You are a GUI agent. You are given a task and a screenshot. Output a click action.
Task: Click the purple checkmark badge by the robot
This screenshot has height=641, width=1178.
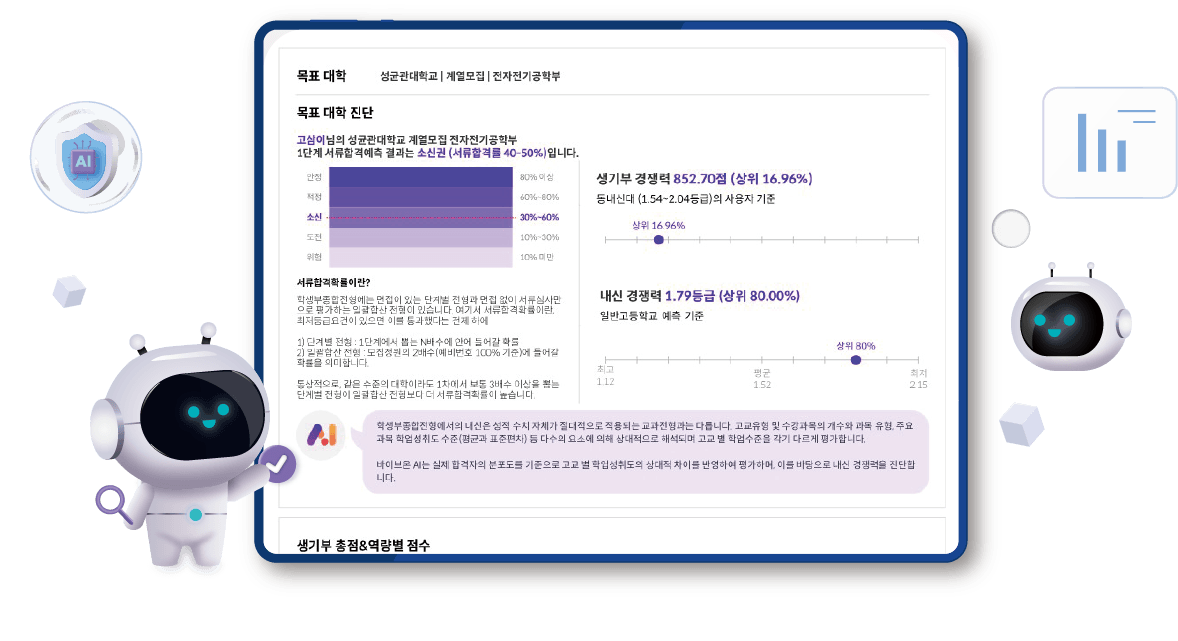pos(276,464)
